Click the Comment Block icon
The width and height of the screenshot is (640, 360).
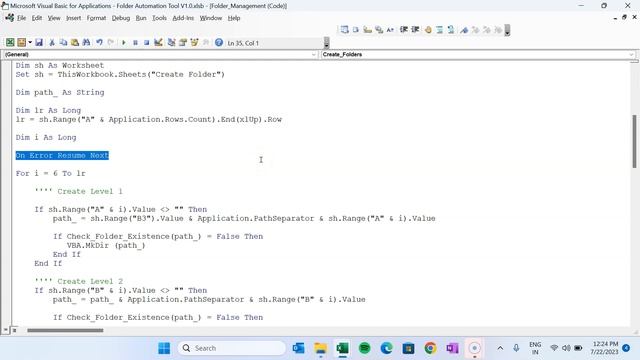tap(440, 30)
